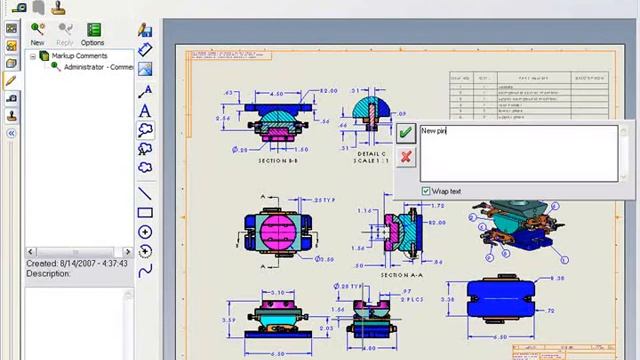
Task: Toggle the Wrap text checkbox
Action: (x=426, y=191)
